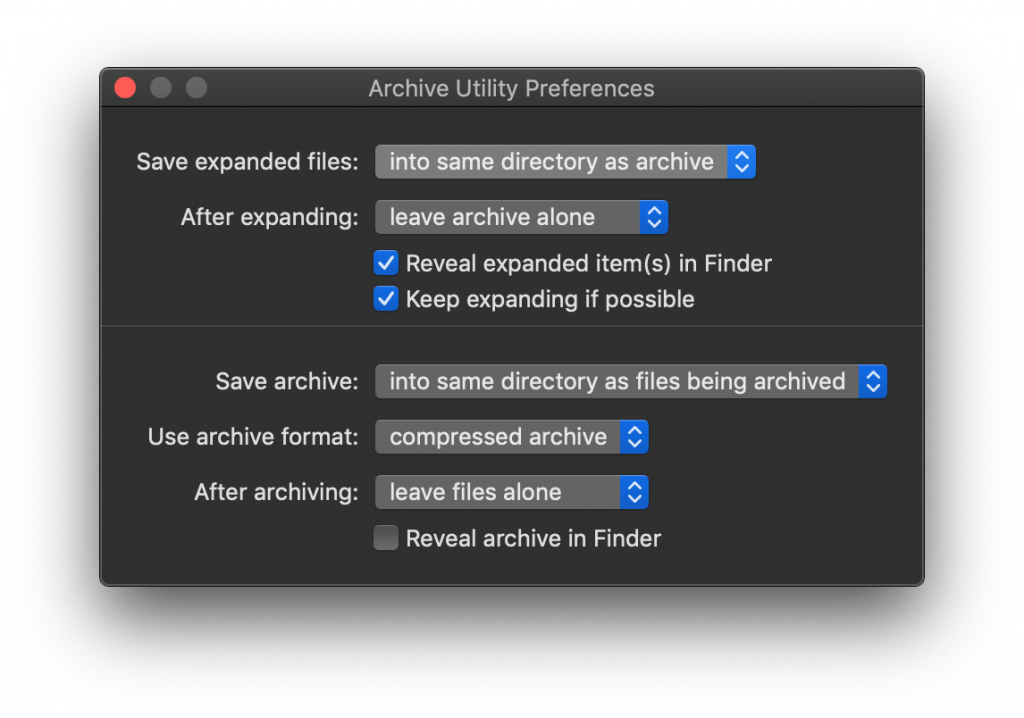Screen dimensions: 1024x718
Task: Minimize the Archive Utility Preferences window
Action: point(160,87)
